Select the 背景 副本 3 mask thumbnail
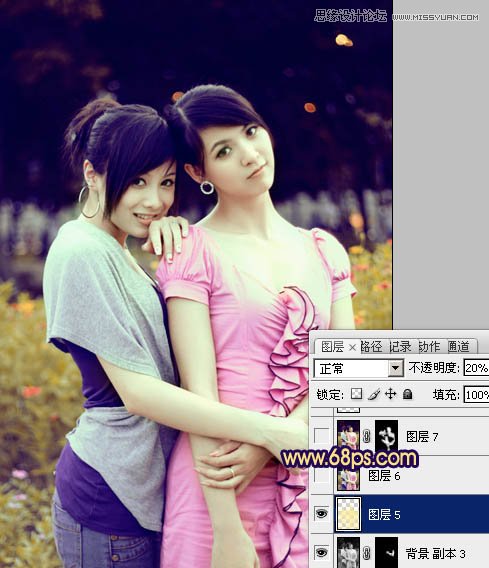 (386, 553)
